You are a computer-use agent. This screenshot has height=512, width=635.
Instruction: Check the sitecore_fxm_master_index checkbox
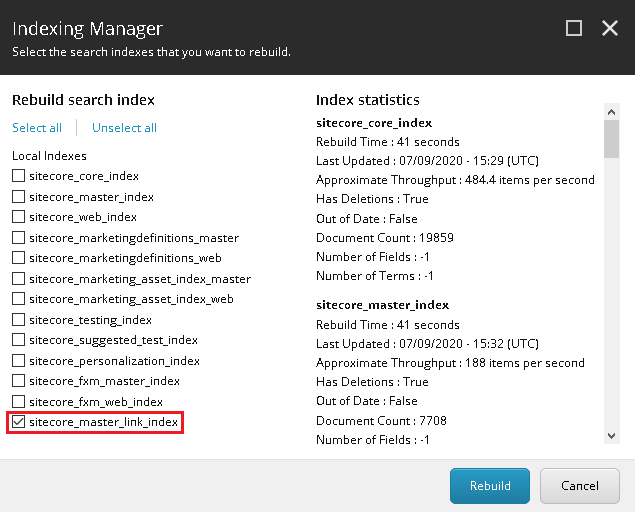[x=18, y=381]
